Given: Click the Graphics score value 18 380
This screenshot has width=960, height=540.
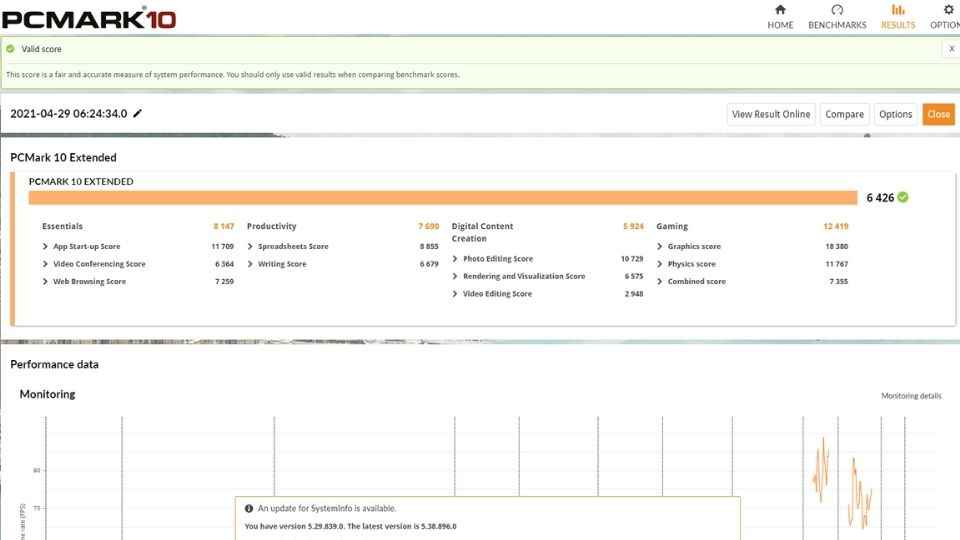Looking at the screenshot, I should (x=836, y=246).
